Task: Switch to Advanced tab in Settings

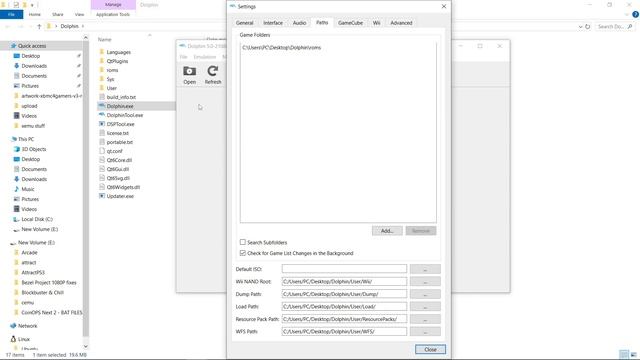Action: click(x=401, y=23)
